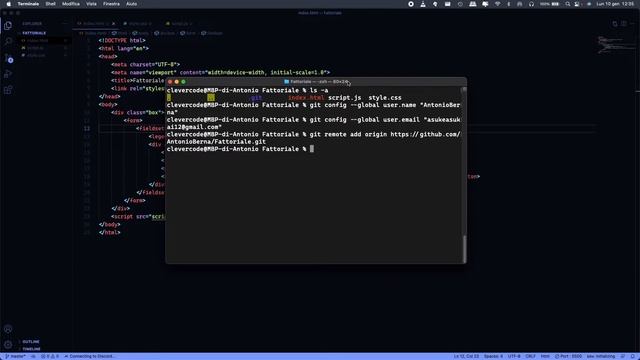
Task: Click '<!DOCTYPE html>' line in editor
Action: (x=122, y=40)
